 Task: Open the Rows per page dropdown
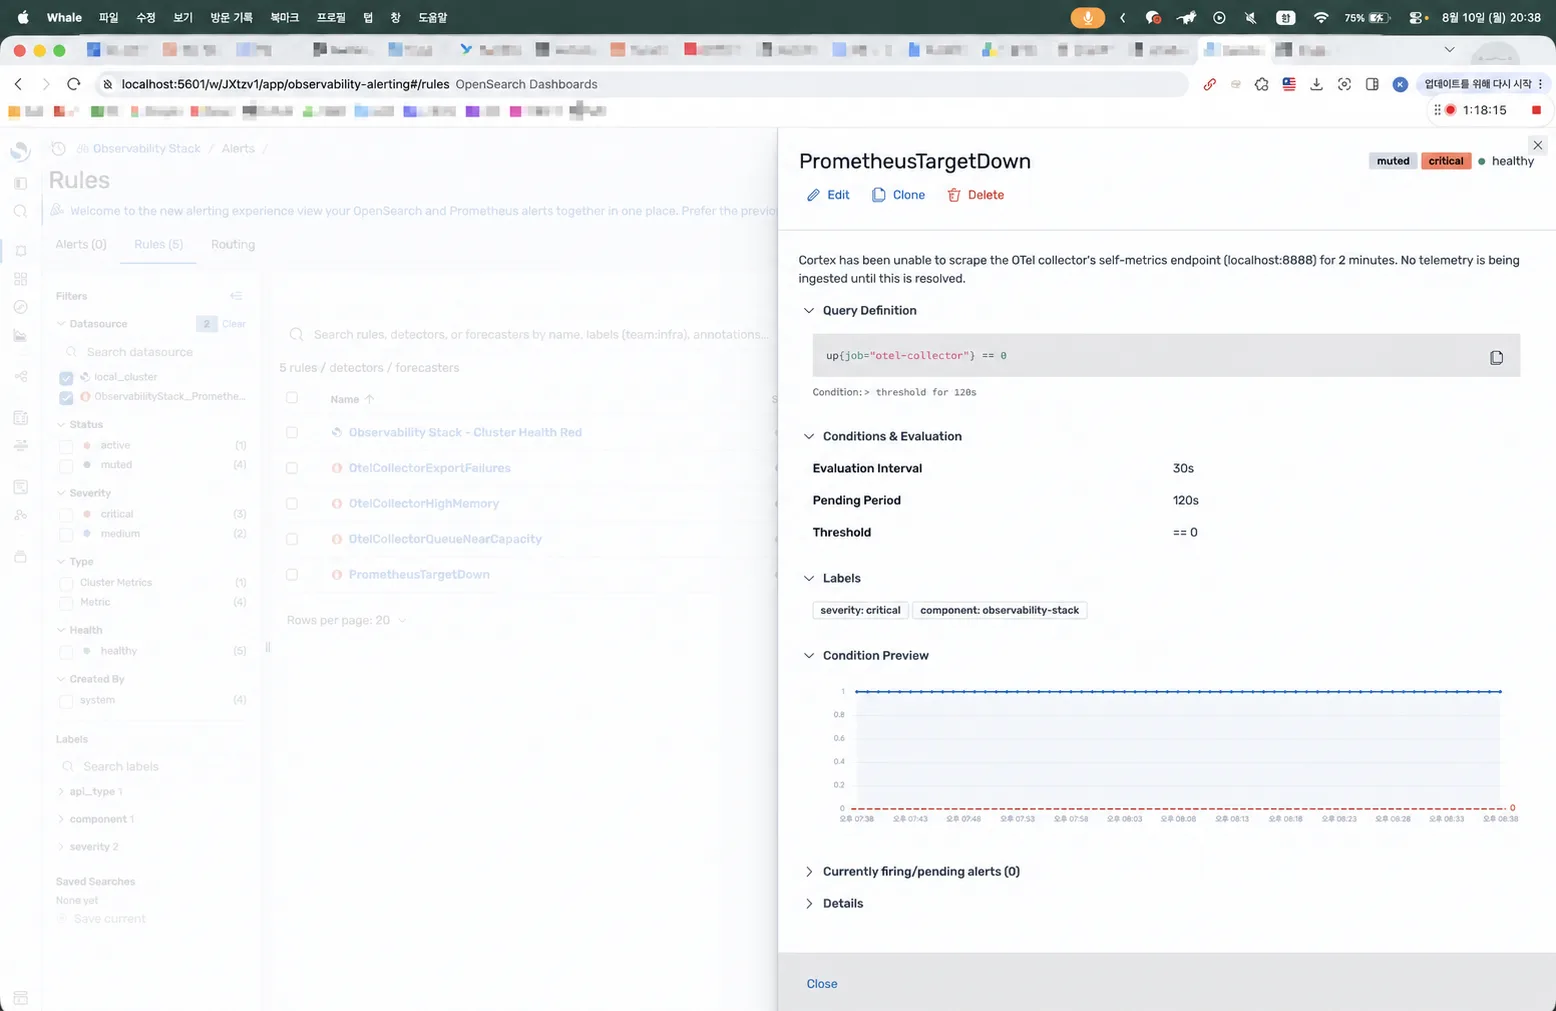(347, 620)
